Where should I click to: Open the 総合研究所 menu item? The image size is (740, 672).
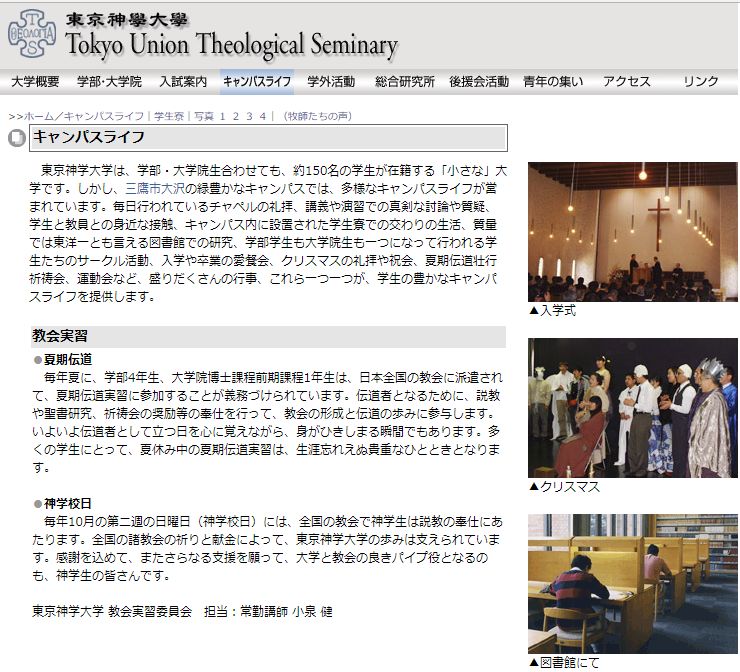point(405,82)
